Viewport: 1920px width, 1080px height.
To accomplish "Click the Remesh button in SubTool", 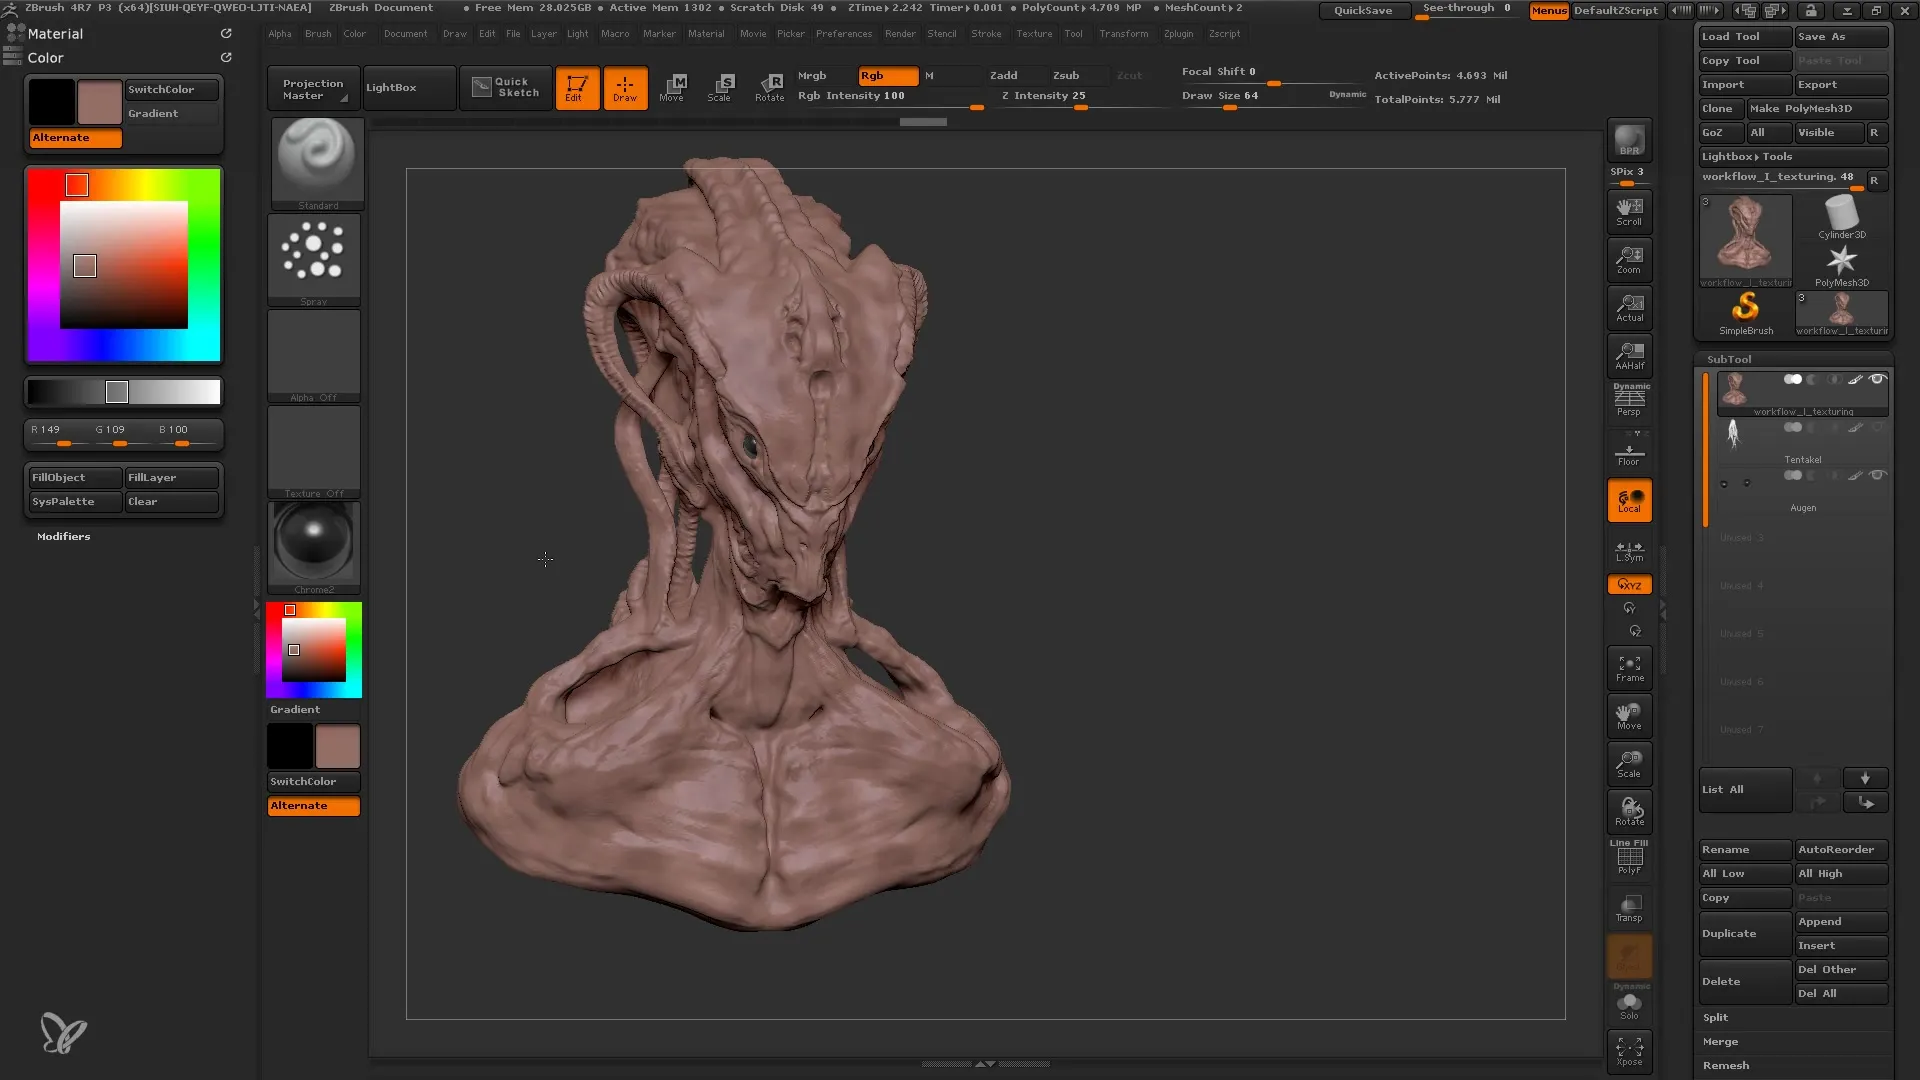I will (x=1725, y=1064).
